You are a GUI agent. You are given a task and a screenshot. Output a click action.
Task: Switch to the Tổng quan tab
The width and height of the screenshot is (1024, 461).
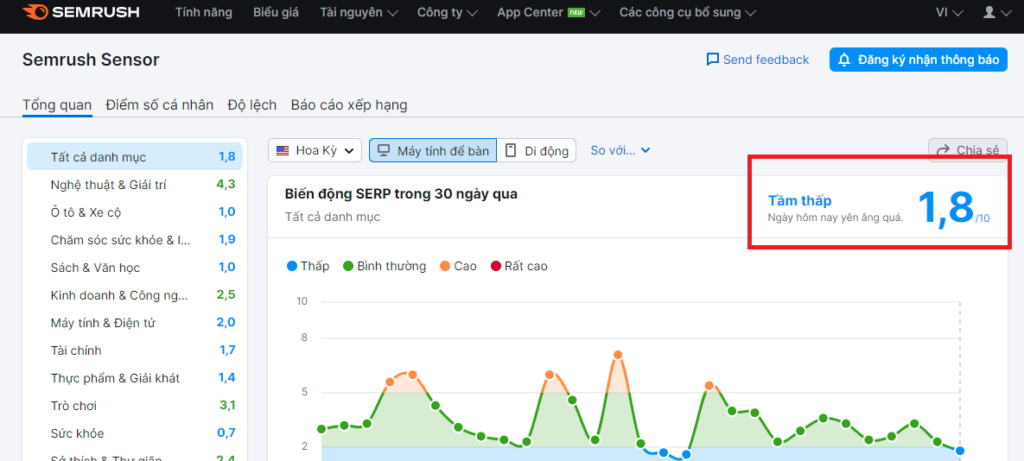[x=57, y=105]
